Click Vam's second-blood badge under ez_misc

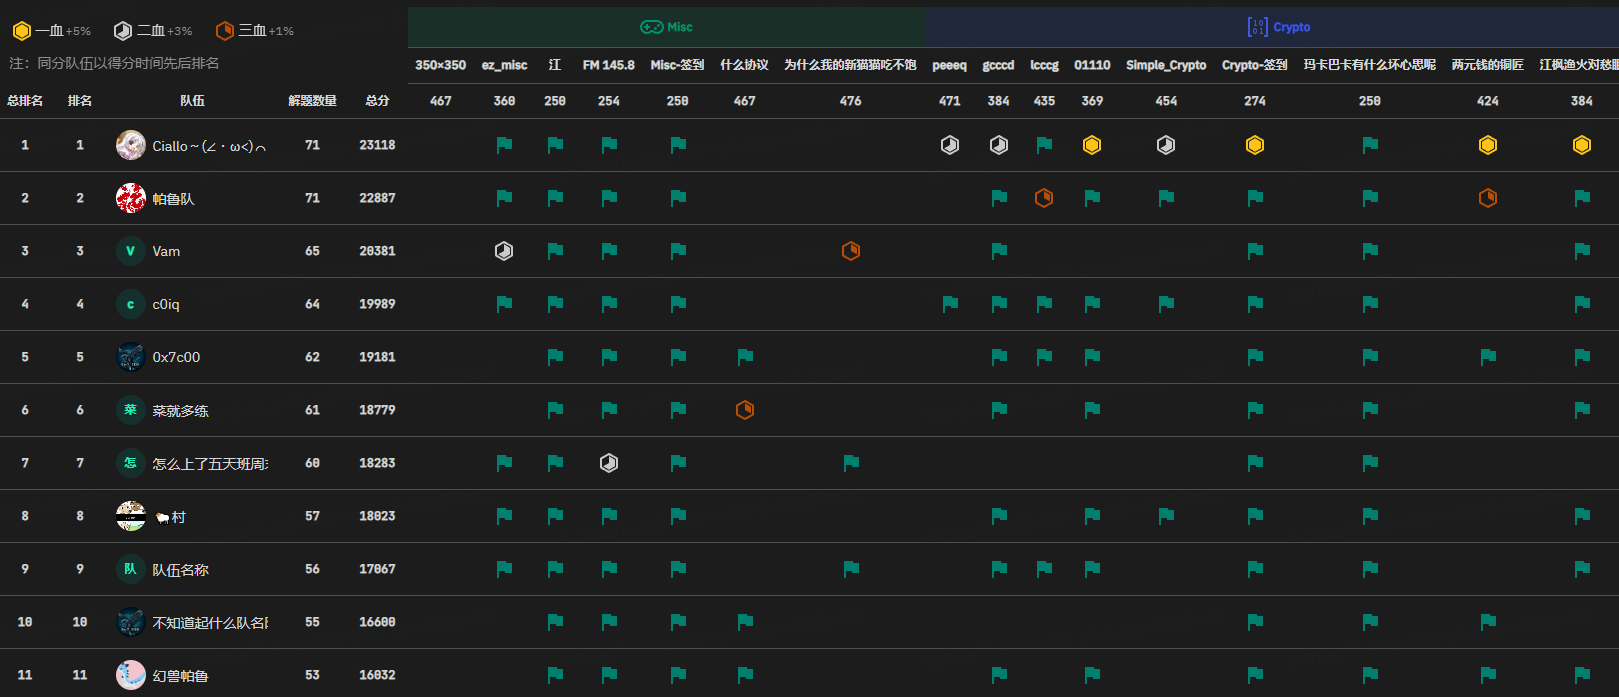pos(504,251)
